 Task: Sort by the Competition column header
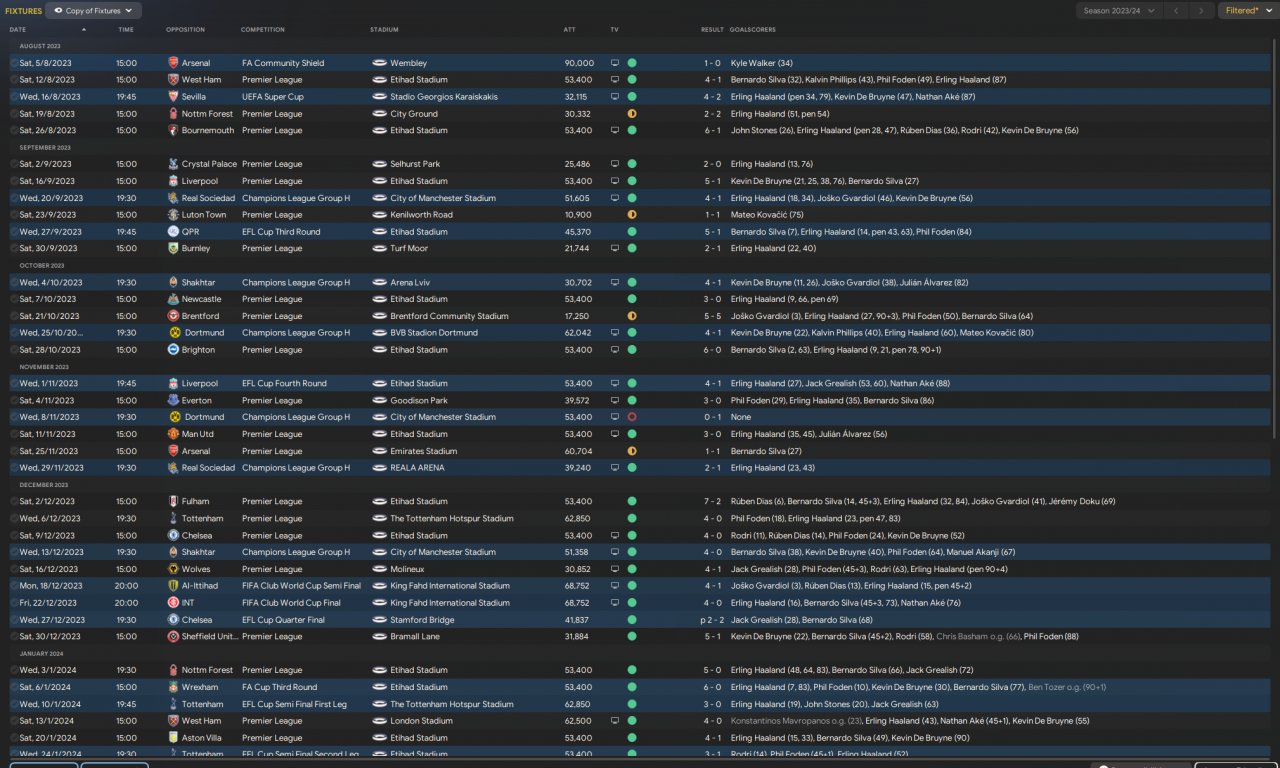[263, 30]
